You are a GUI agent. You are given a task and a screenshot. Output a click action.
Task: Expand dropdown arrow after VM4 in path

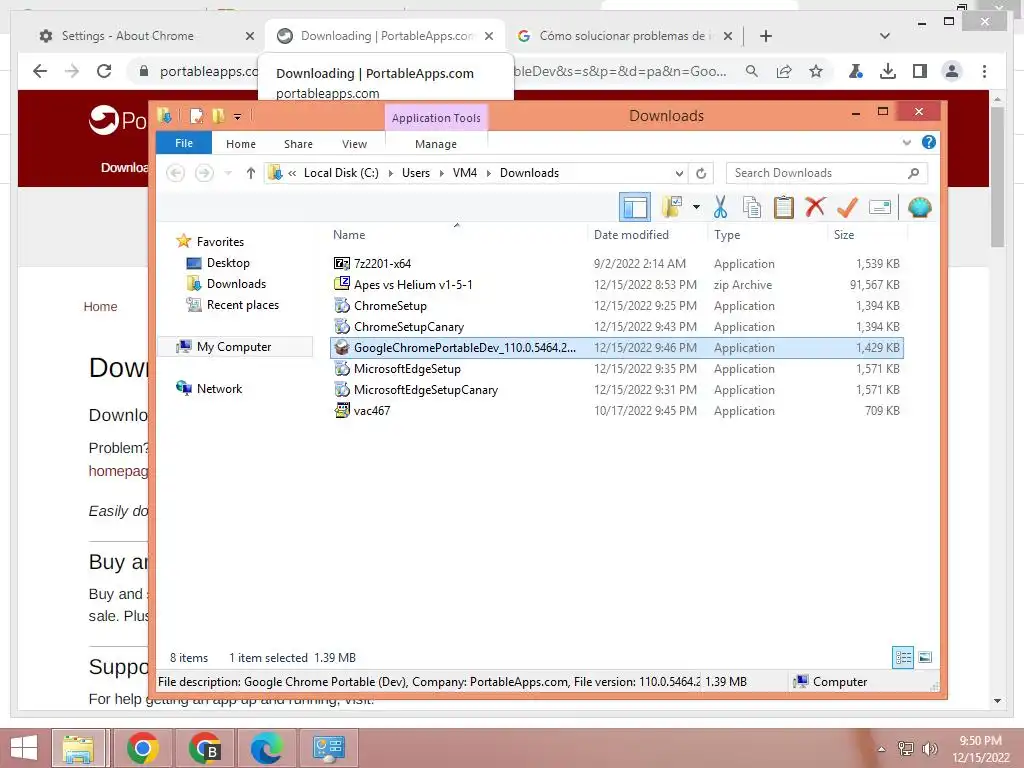pyautogui.click(x=488, y=173)
